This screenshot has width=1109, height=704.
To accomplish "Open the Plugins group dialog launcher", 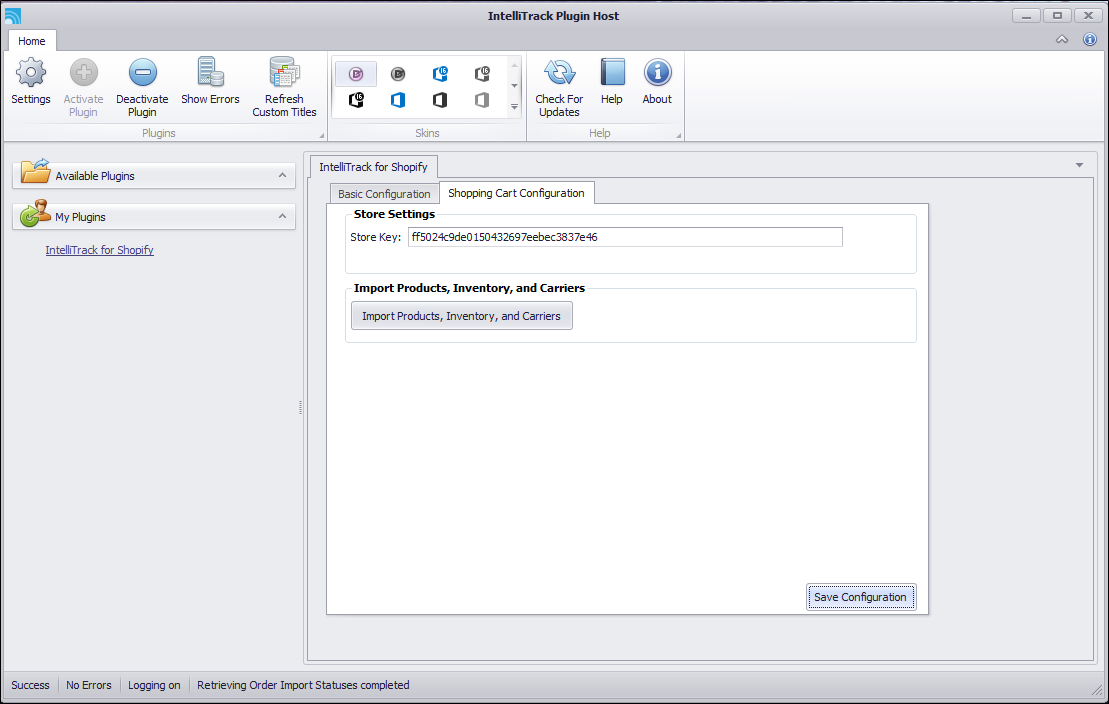I will coord(322,135).
